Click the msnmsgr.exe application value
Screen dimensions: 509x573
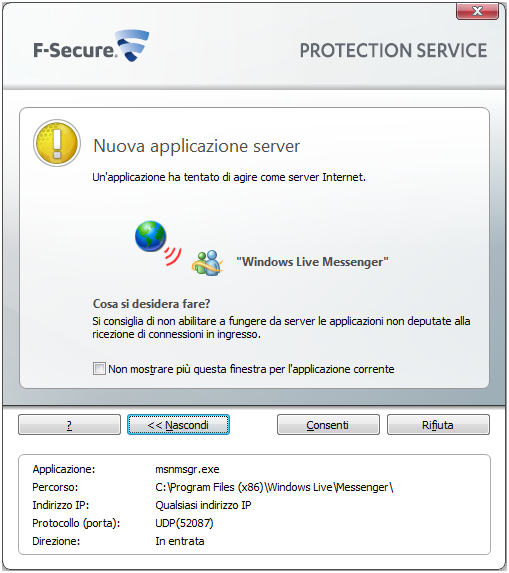click(187, 469)
